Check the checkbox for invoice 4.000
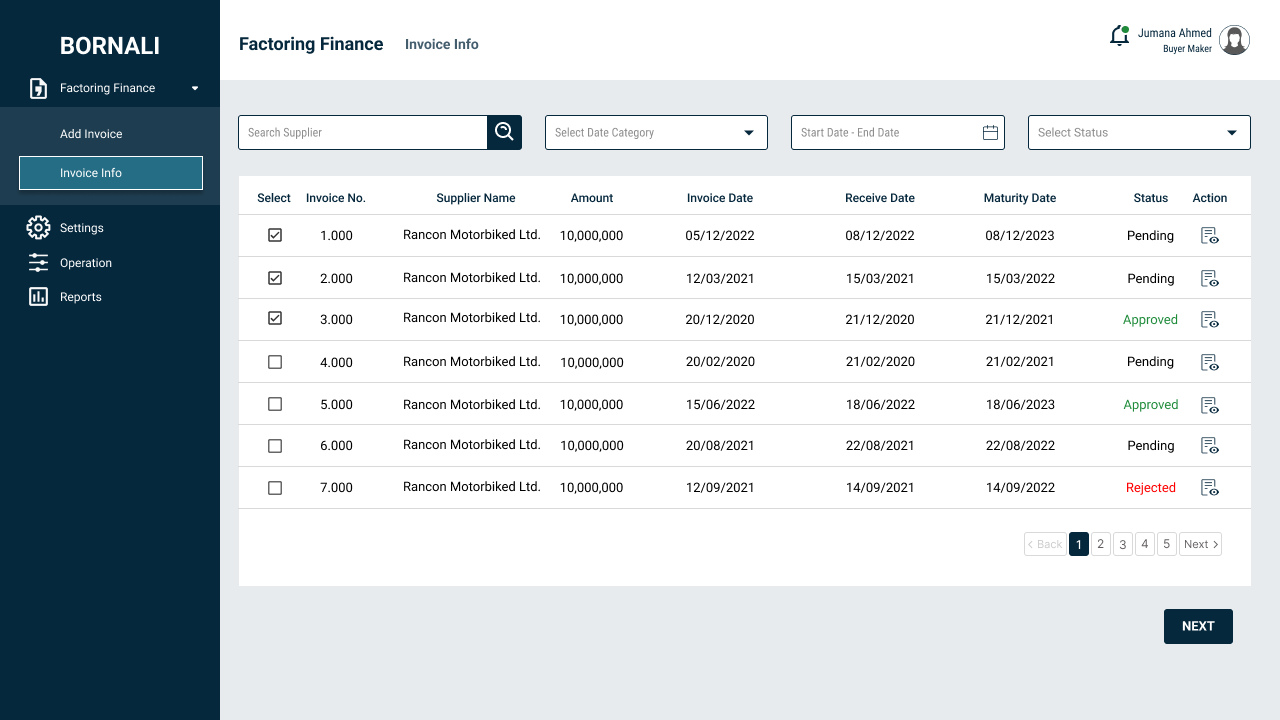Screen dimensions: 1280x720 275,362
